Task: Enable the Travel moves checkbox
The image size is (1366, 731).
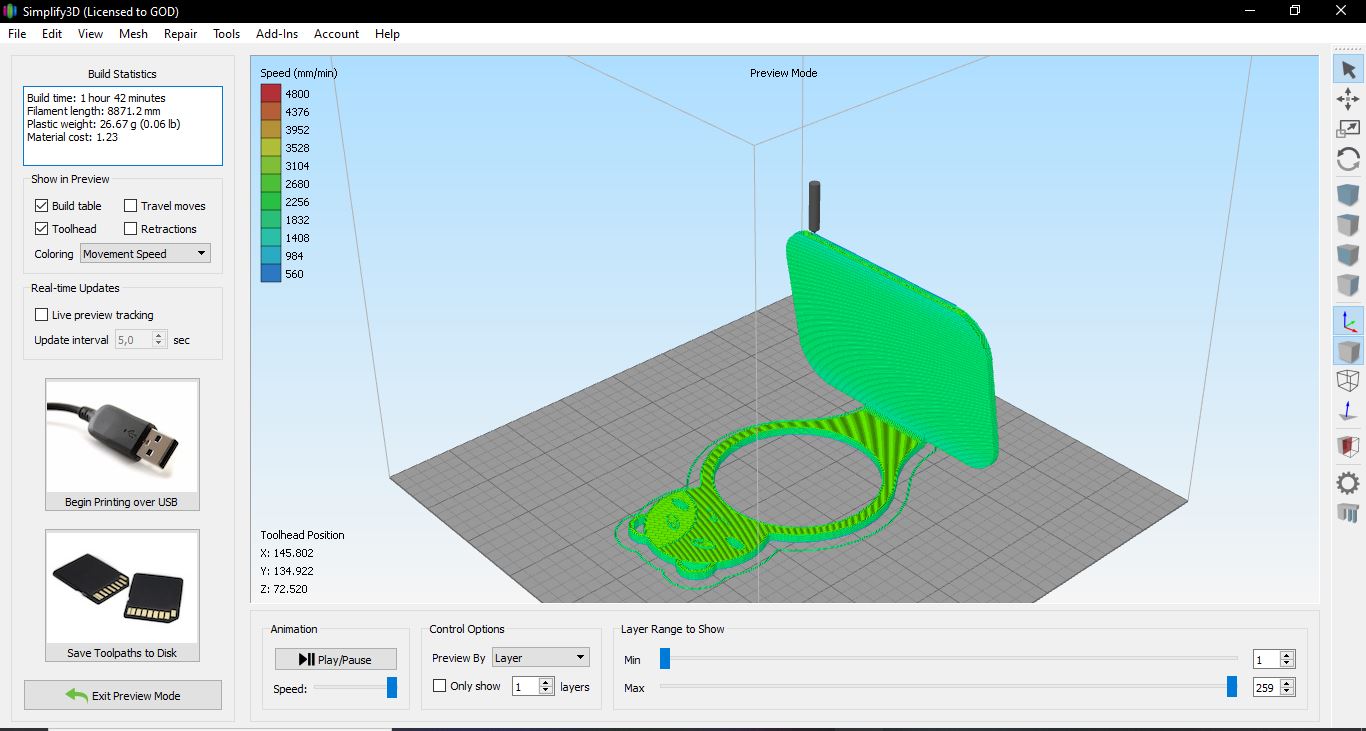Action: (x=130, y=205)
